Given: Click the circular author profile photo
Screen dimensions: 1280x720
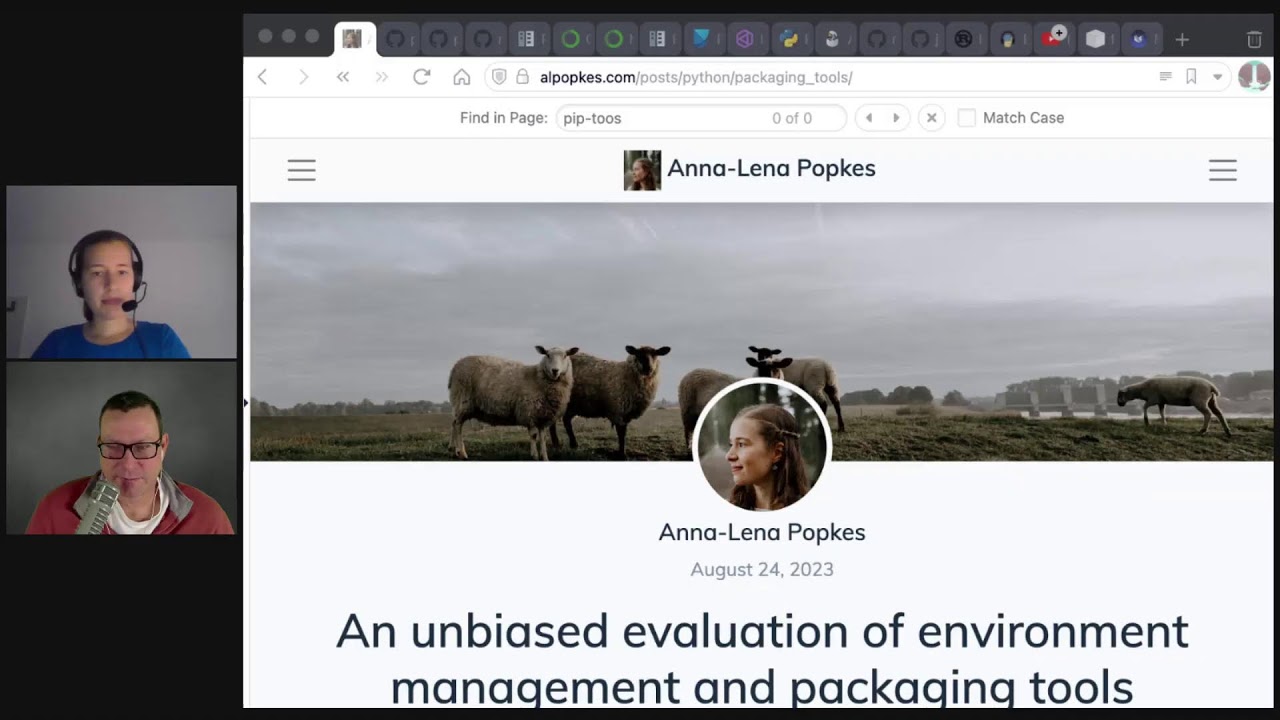Looking at the screenshot, I should tap(762, 446).
